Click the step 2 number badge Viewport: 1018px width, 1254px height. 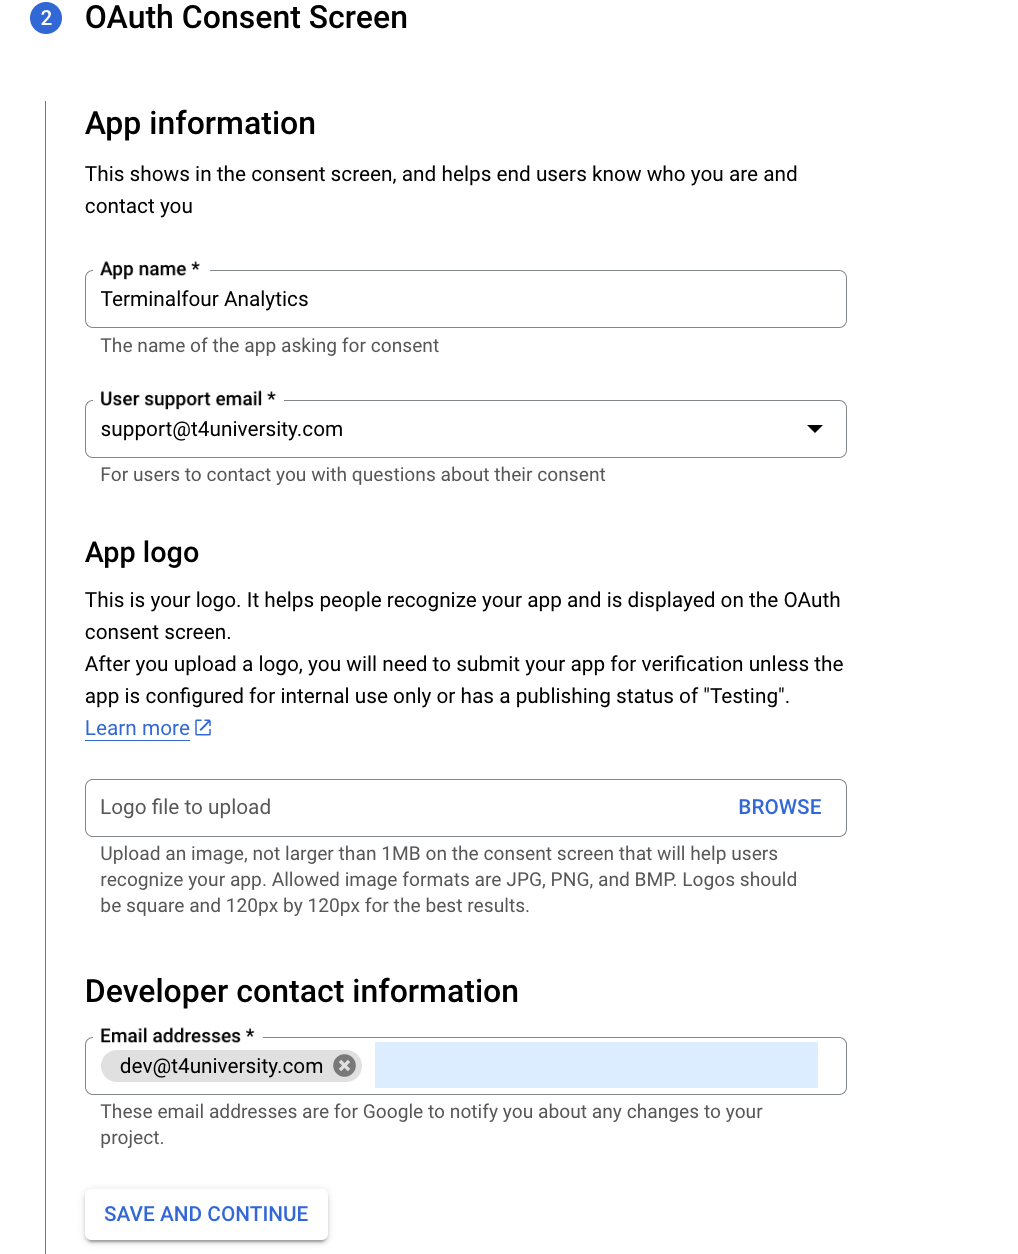(46, 18)
